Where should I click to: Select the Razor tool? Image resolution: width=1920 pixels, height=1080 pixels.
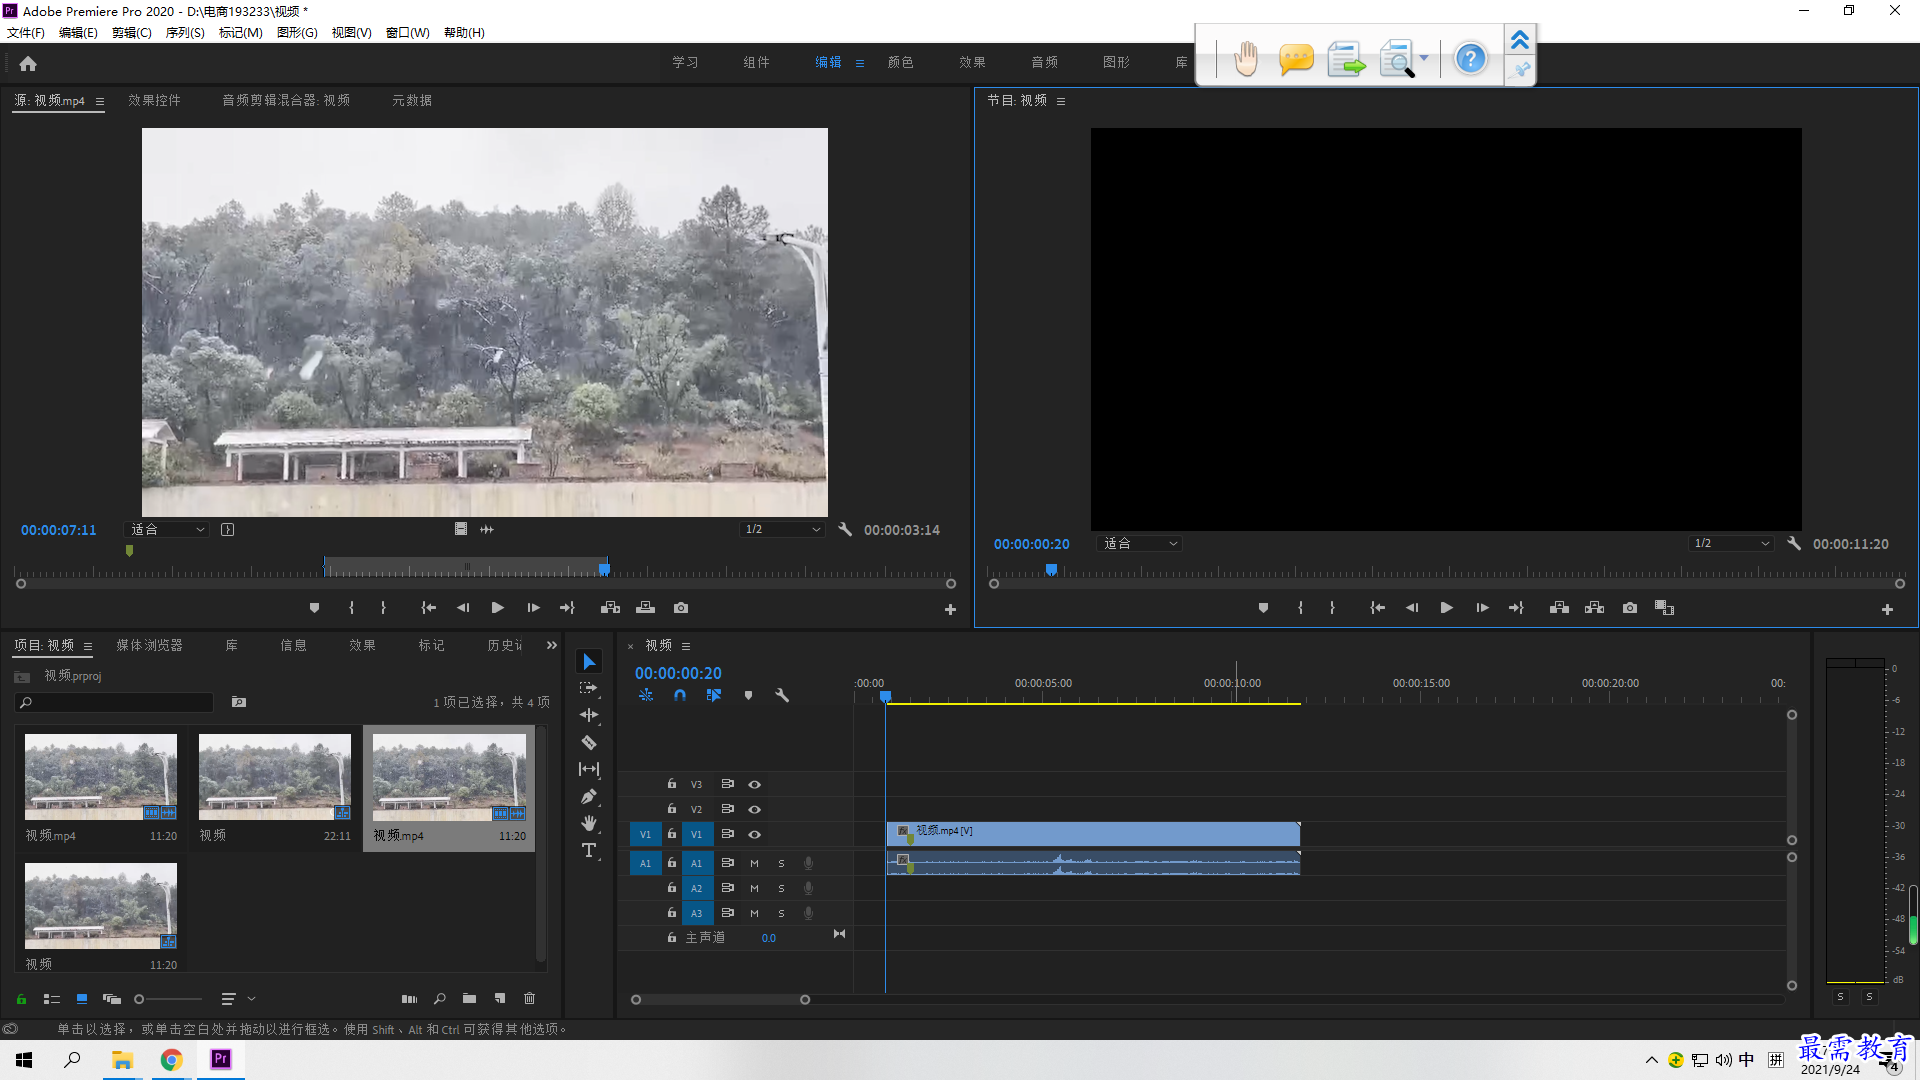(x=589, y=742)
